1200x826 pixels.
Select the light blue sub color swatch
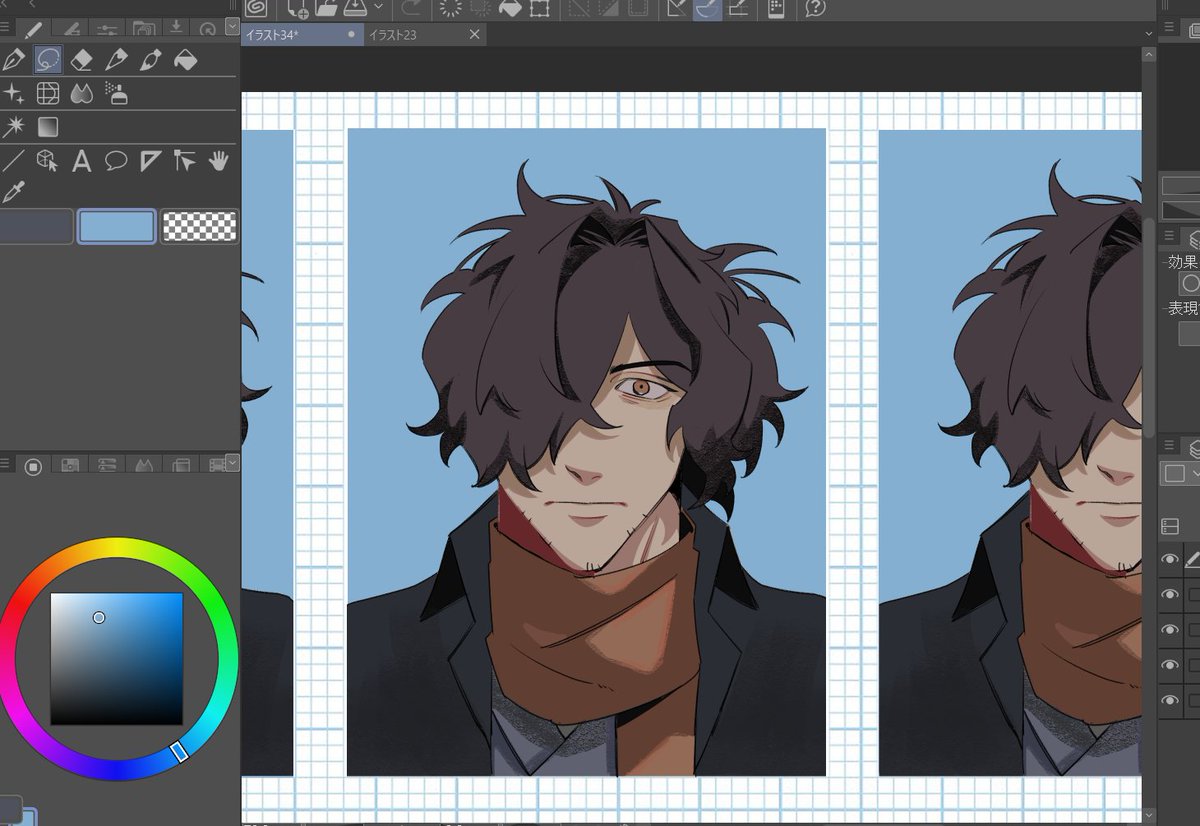coord(117,226)
